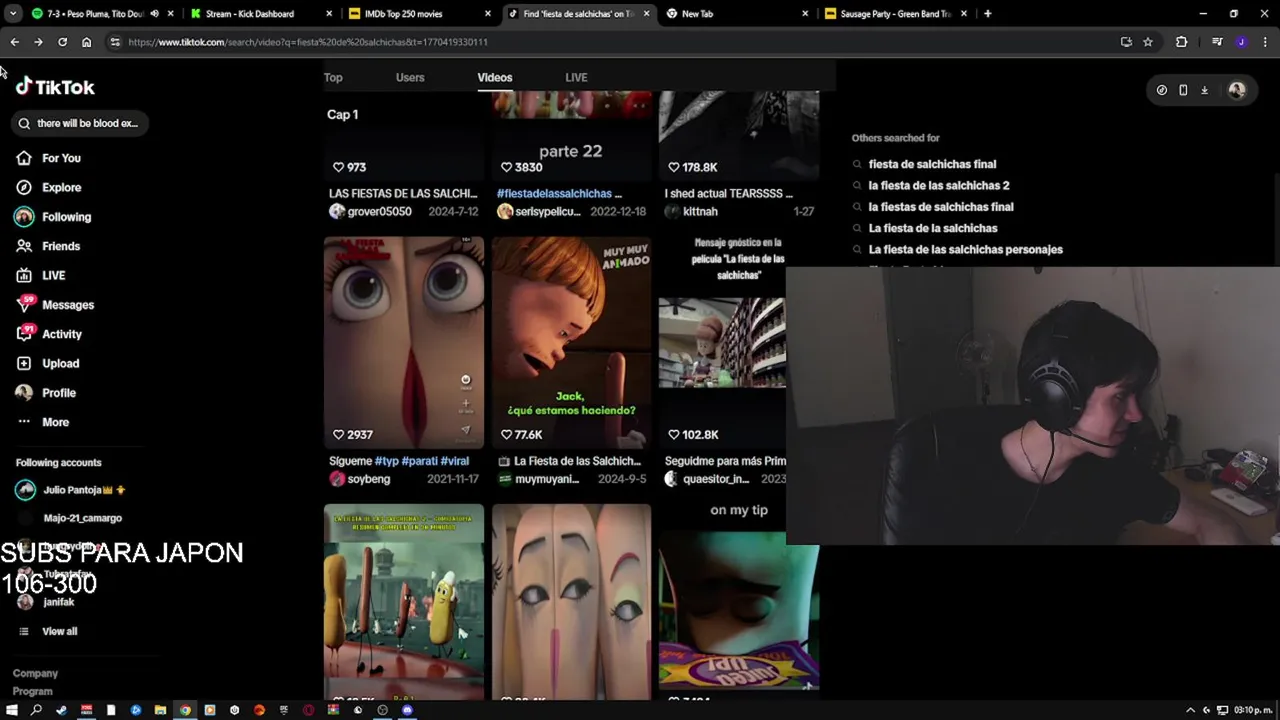Open the media control playlist icon
This screenshot has width=1280, height=720.
click(x=1217, y=42)
